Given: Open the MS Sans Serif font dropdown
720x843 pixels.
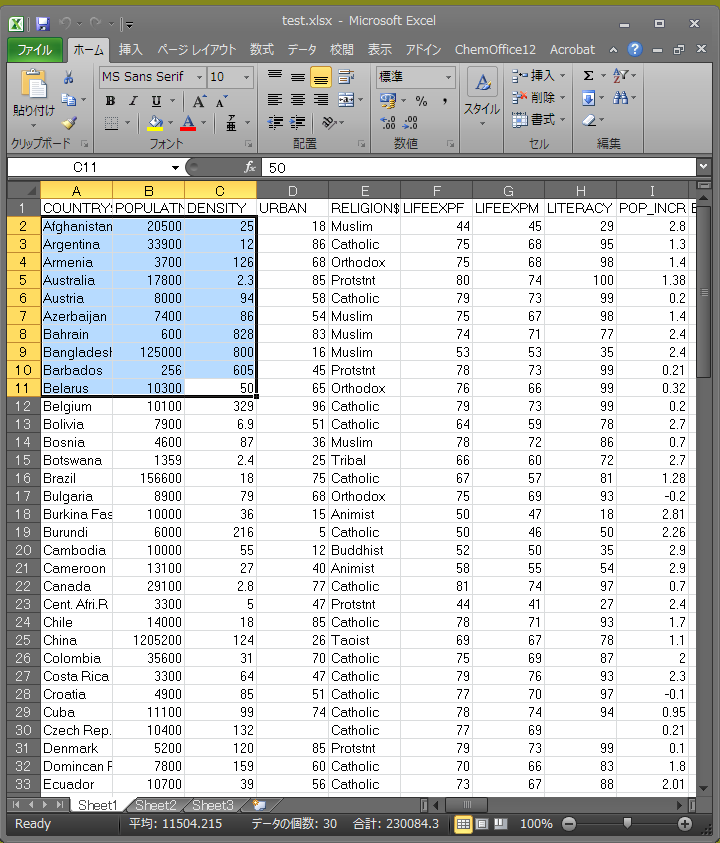Looking at the screenshot, I should click(x=199, y=77).
